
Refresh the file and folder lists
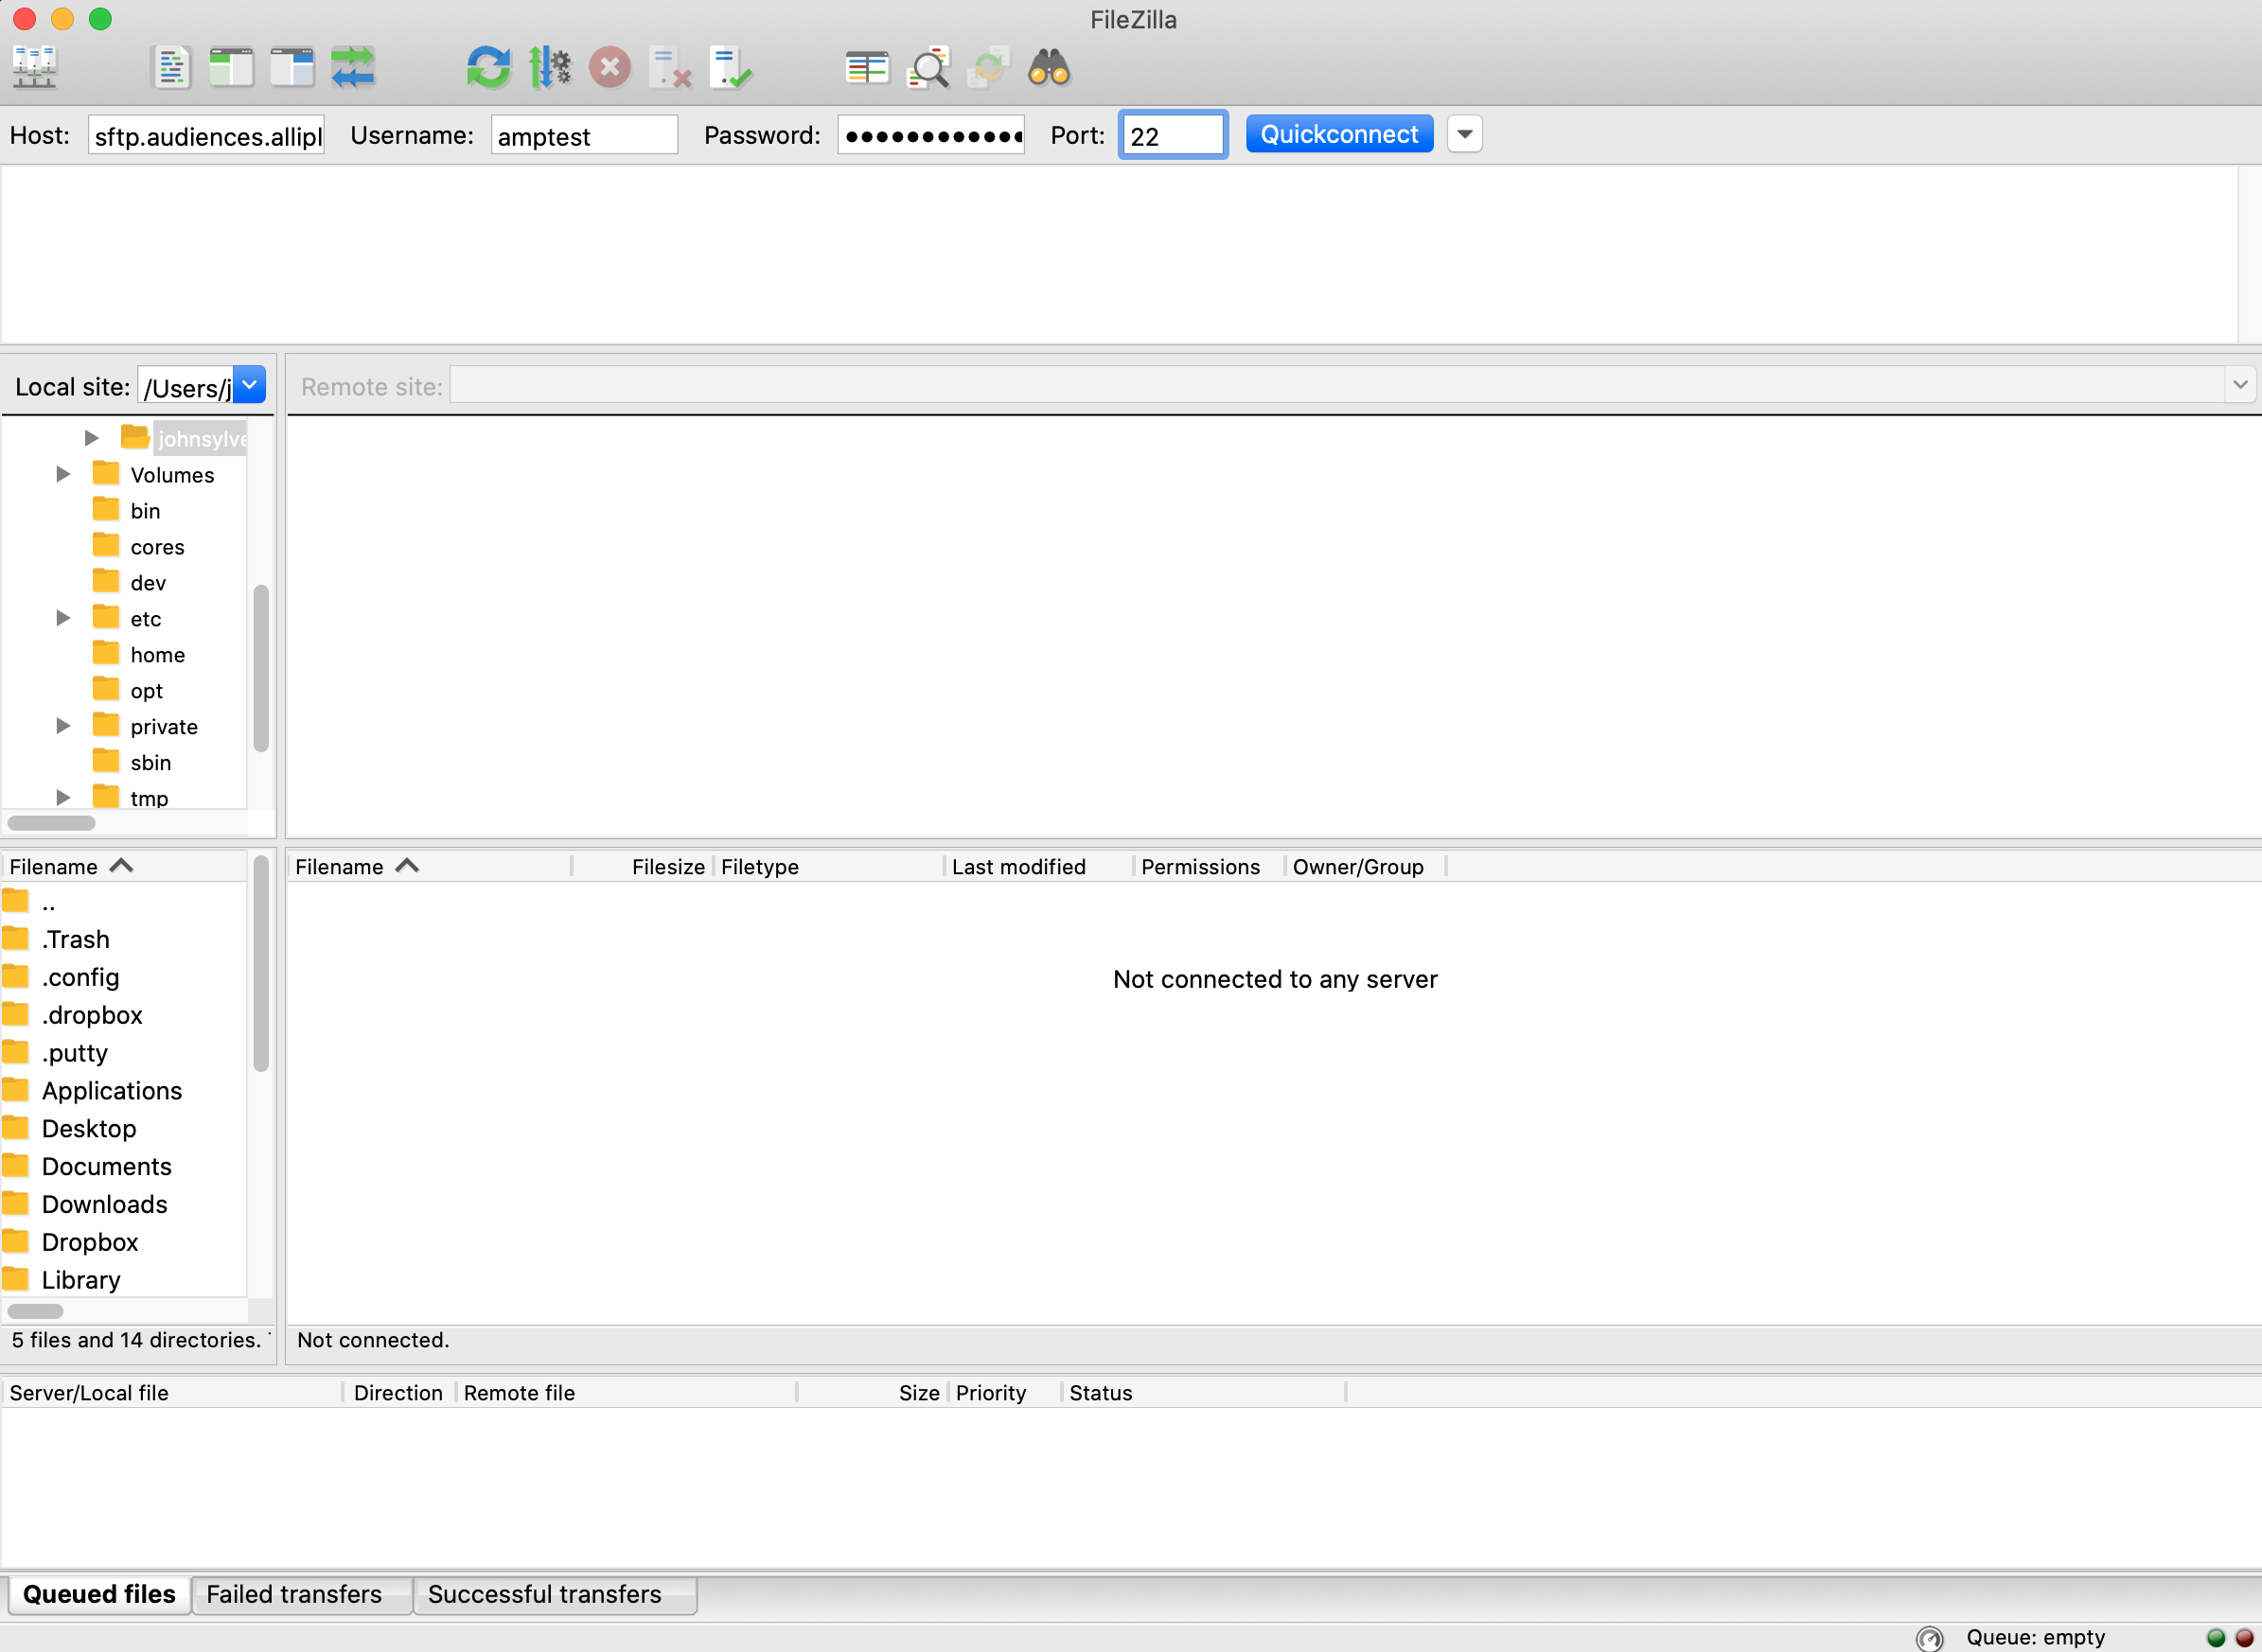point(489,67)
